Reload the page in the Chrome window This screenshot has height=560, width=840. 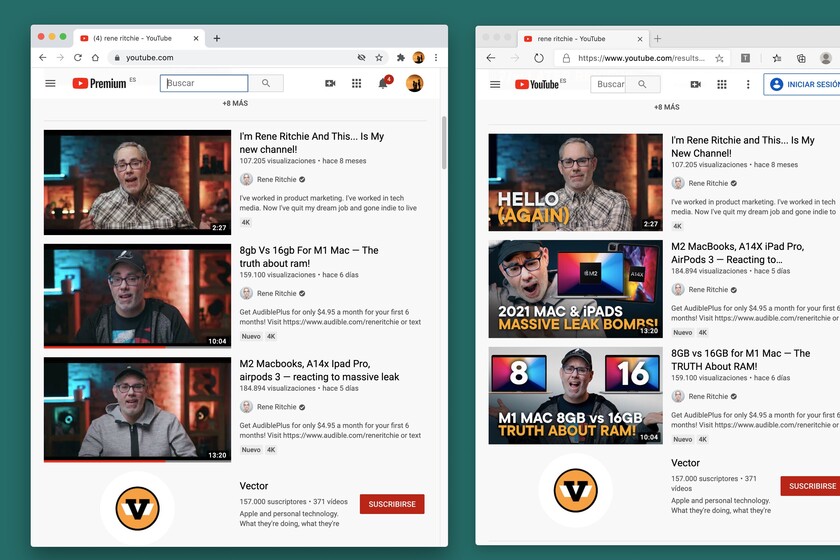pyautogui.click(x=78, y=57)
